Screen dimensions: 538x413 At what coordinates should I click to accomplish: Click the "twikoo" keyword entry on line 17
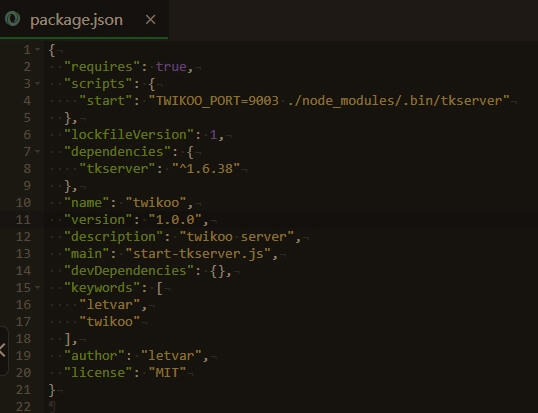[110, 321]
